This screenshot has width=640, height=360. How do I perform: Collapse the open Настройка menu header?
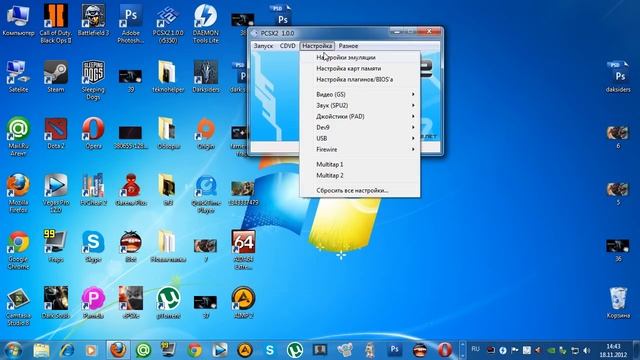[317, 46]
